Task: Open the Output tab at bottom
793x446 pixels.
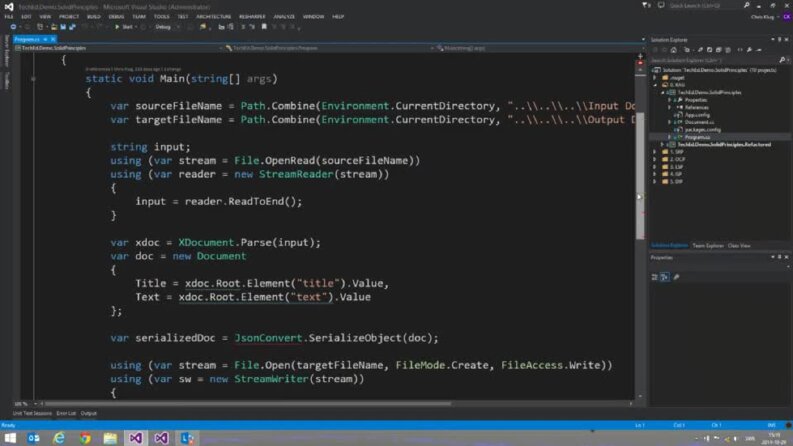Action: [x=89, y=414]
